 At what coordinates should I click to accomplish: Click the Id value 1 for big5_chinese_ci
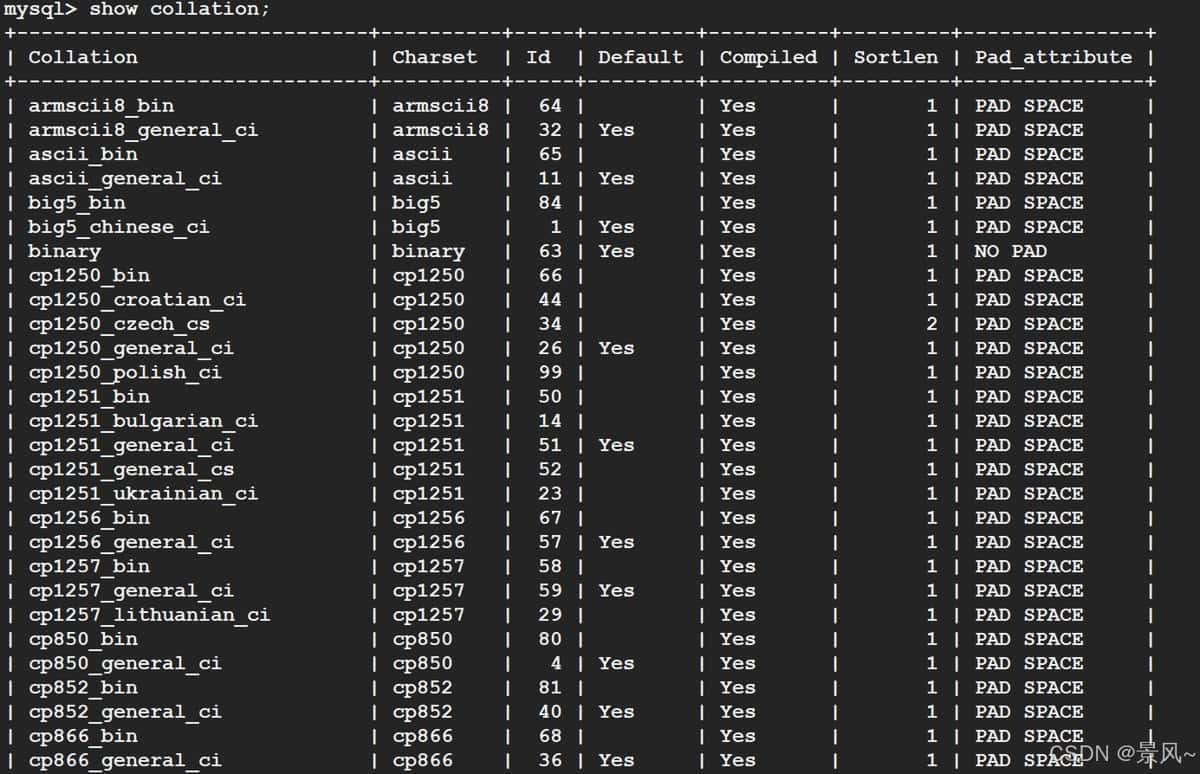(556, 226)
